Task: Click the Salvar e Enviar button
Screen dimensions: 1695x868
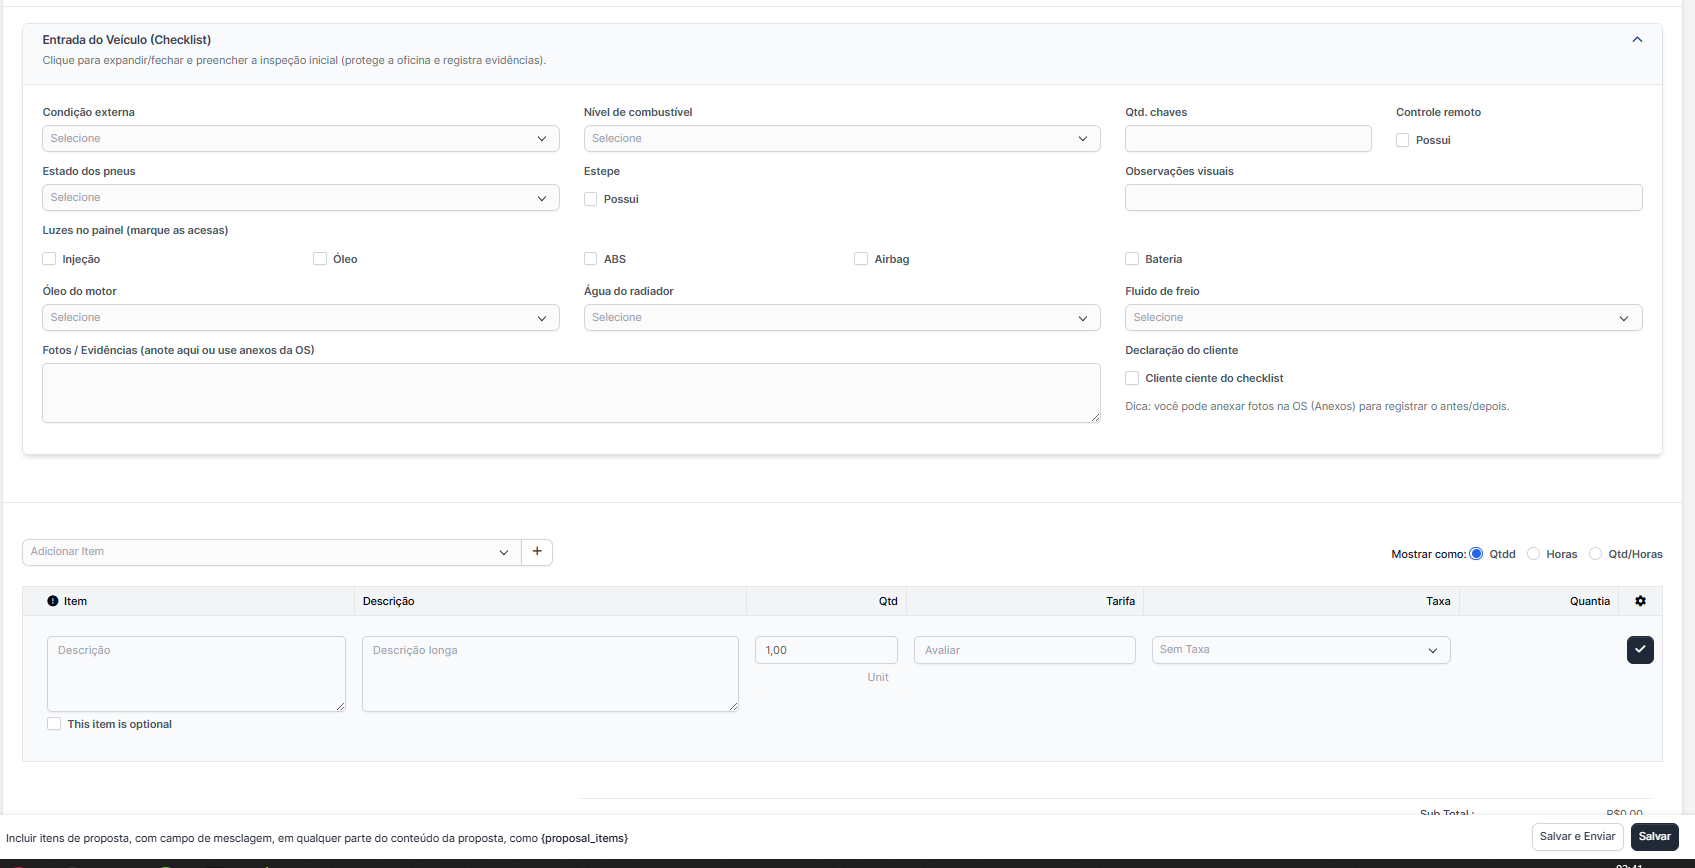Action: pyautogui.click(x=1577, y=837)
